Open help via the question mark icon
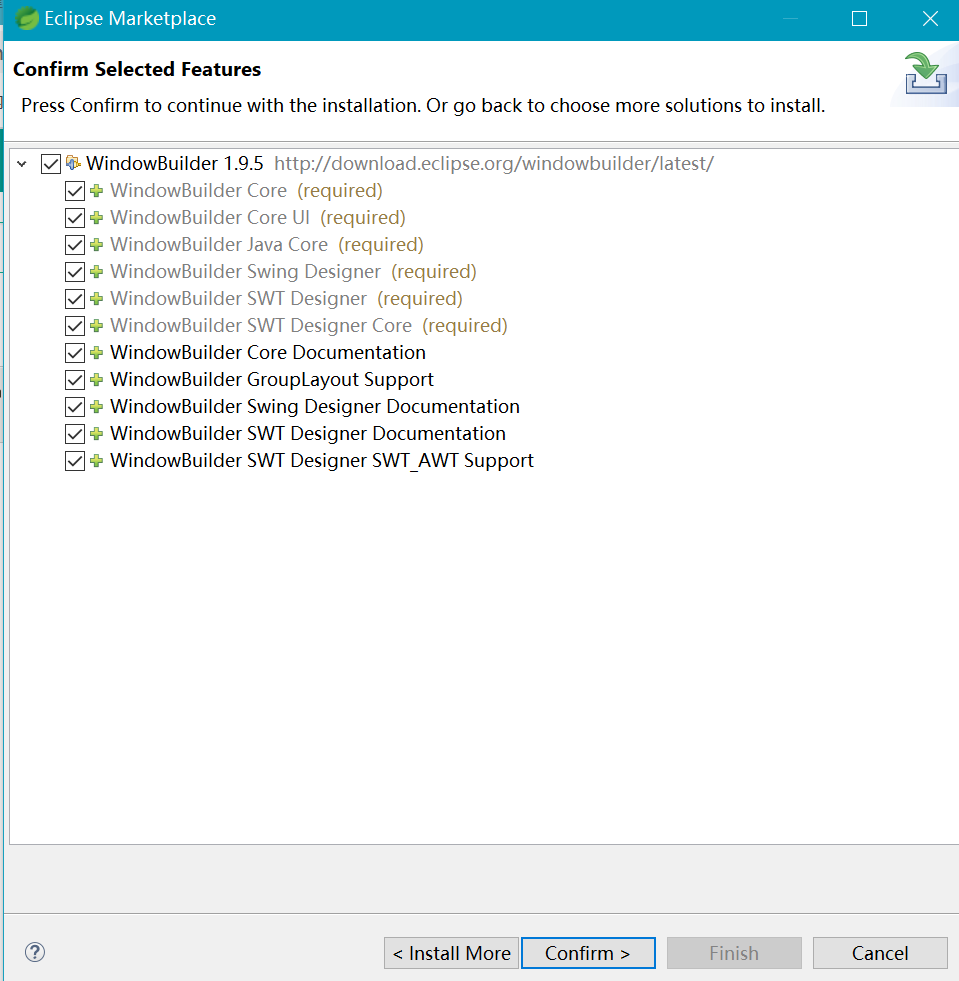This screenshot has height=981, width=959. click(35, 952)
